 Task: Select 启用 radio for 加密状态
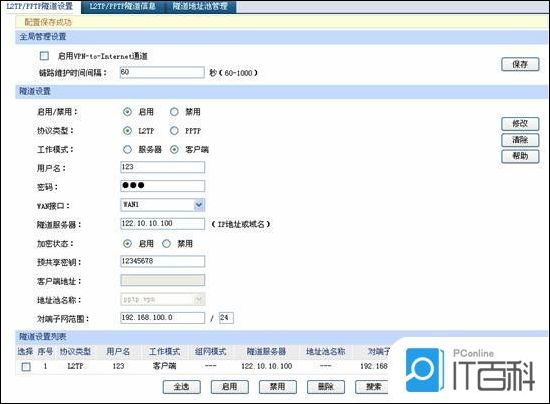pos(127,244)
